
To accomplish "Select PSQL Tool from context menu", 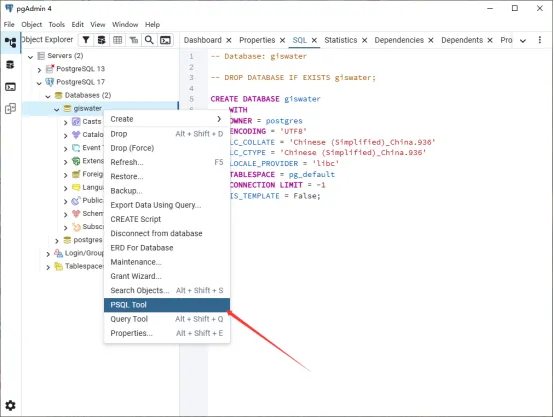I will 167,305.
